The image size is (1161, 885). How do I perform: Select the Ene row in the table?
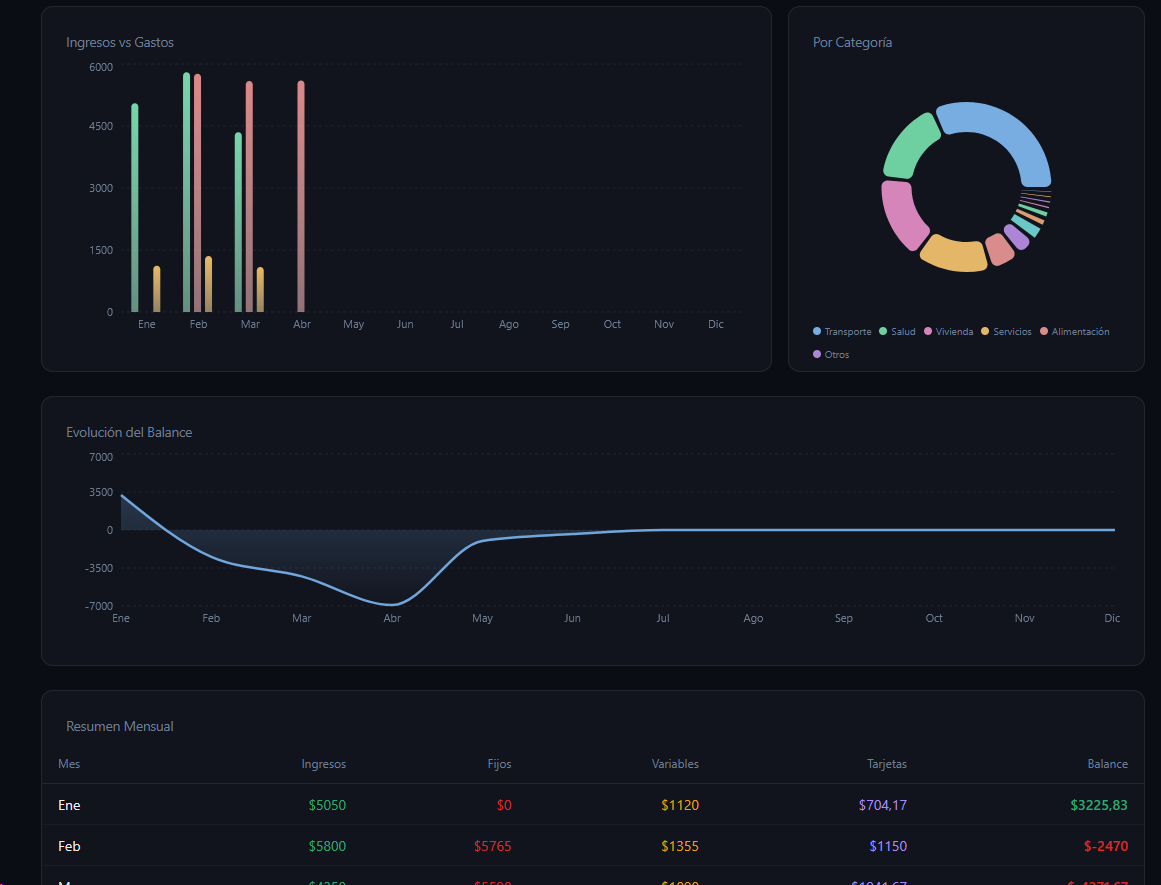point(593,805)
